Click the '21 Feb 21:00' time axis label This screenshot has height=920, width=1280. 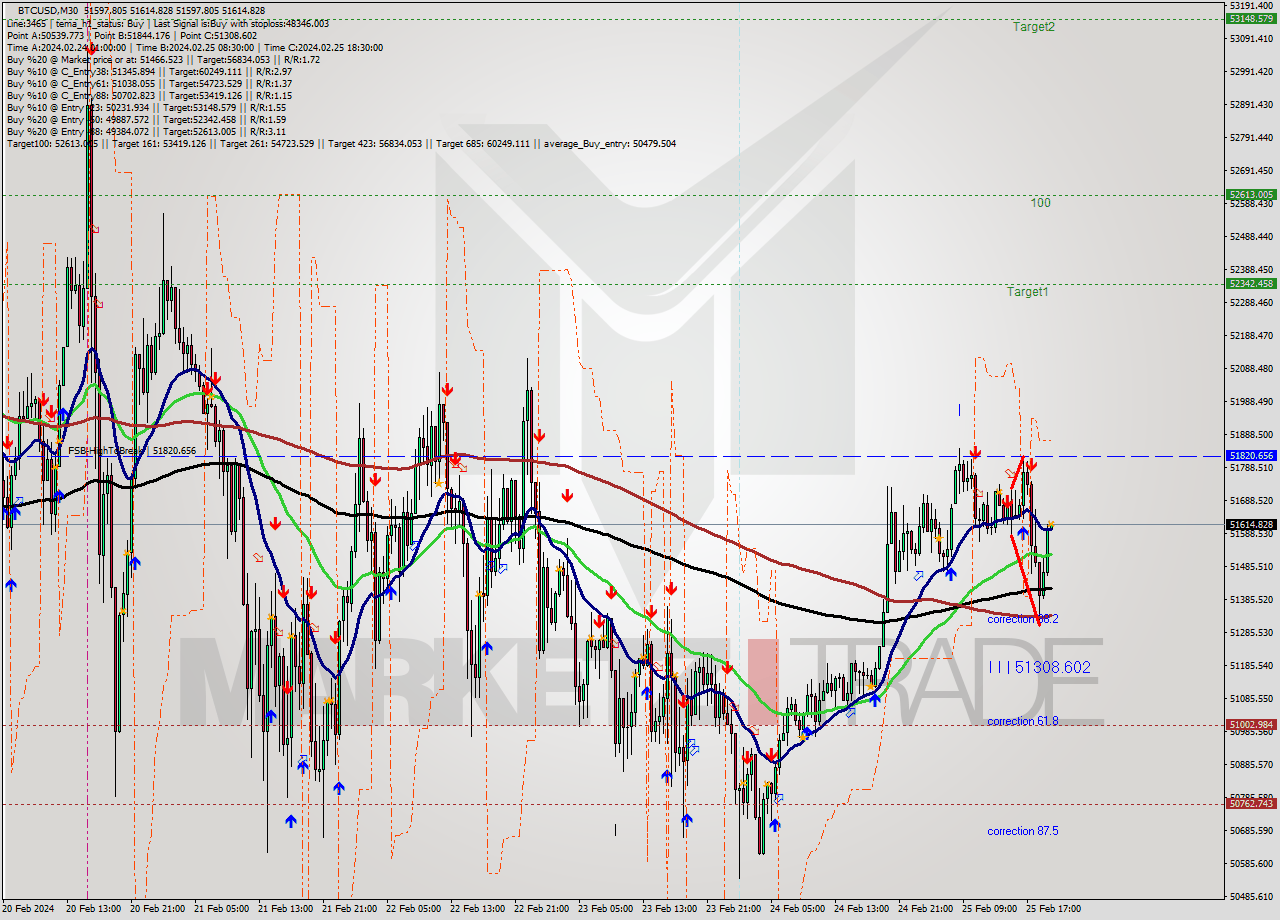[350, 909]
